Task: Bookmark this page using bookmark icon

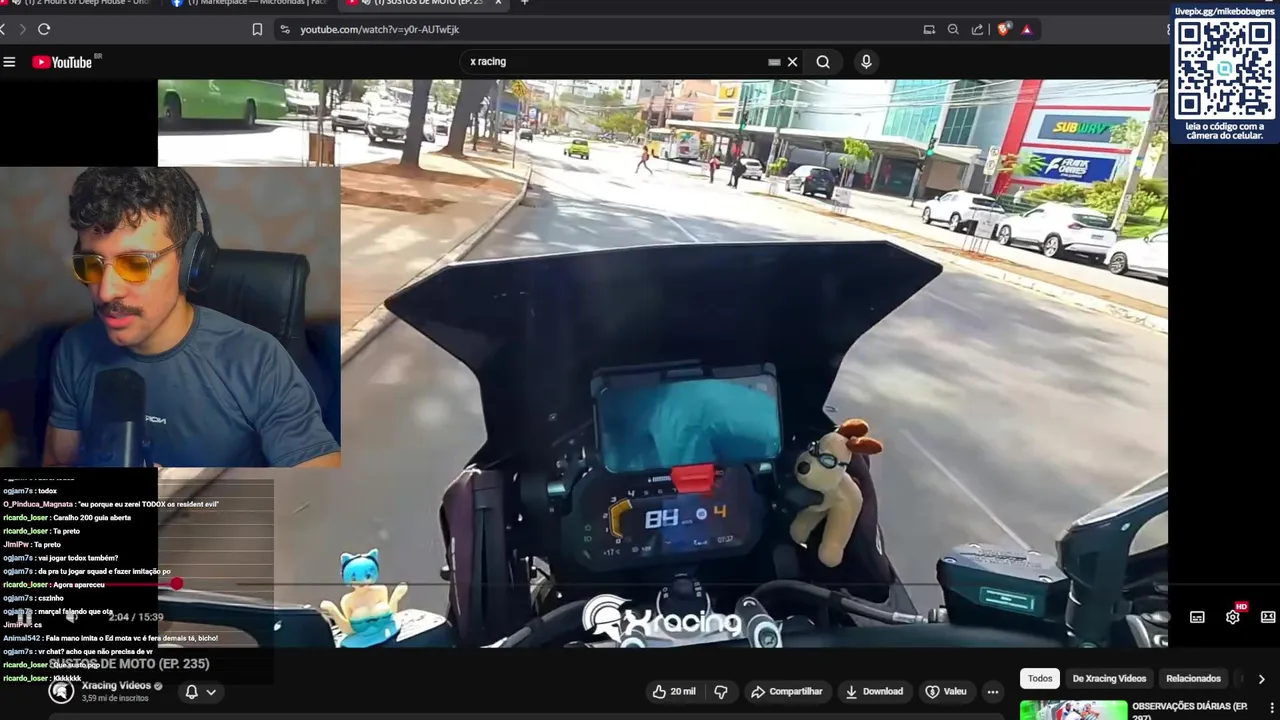Action: point(257,30)
